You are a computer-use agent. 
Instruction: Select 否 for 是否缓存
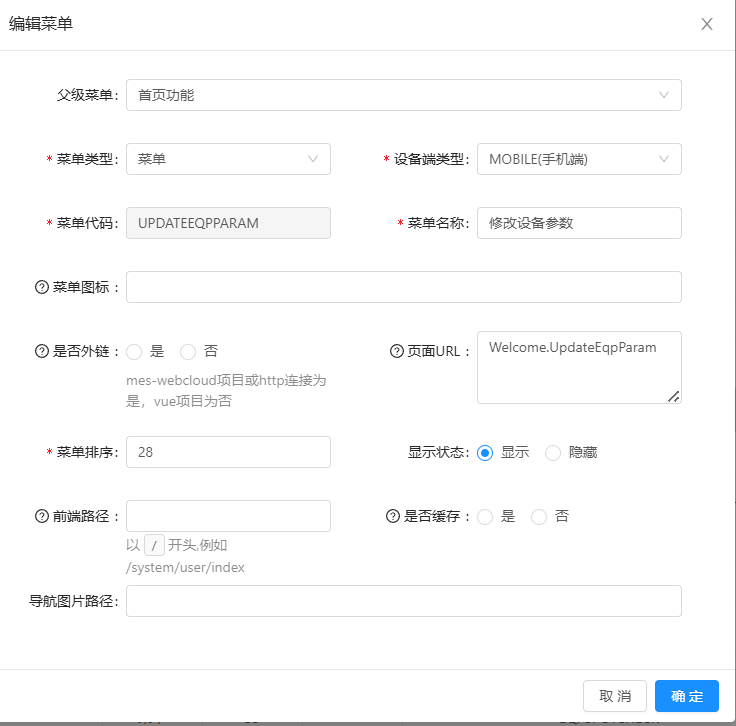click(x=539, y=517)
